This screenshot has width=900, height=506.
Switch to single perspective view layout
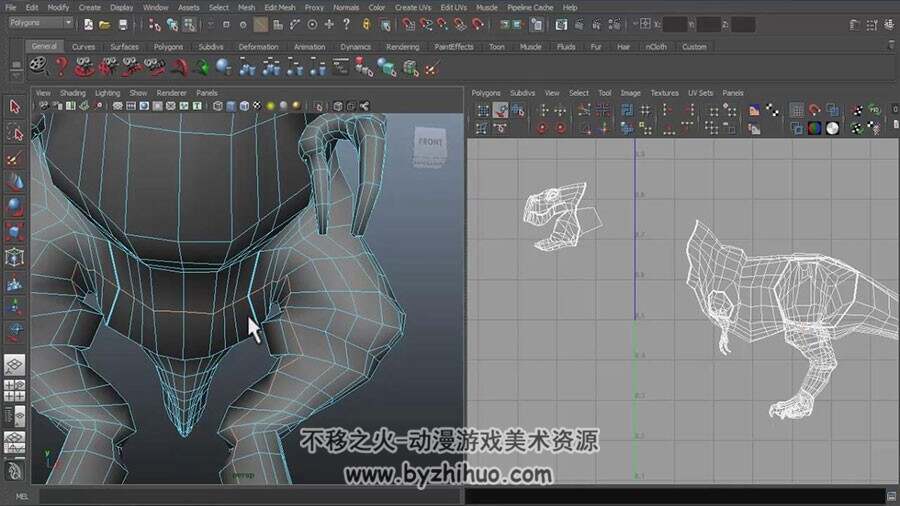(15, 364)
